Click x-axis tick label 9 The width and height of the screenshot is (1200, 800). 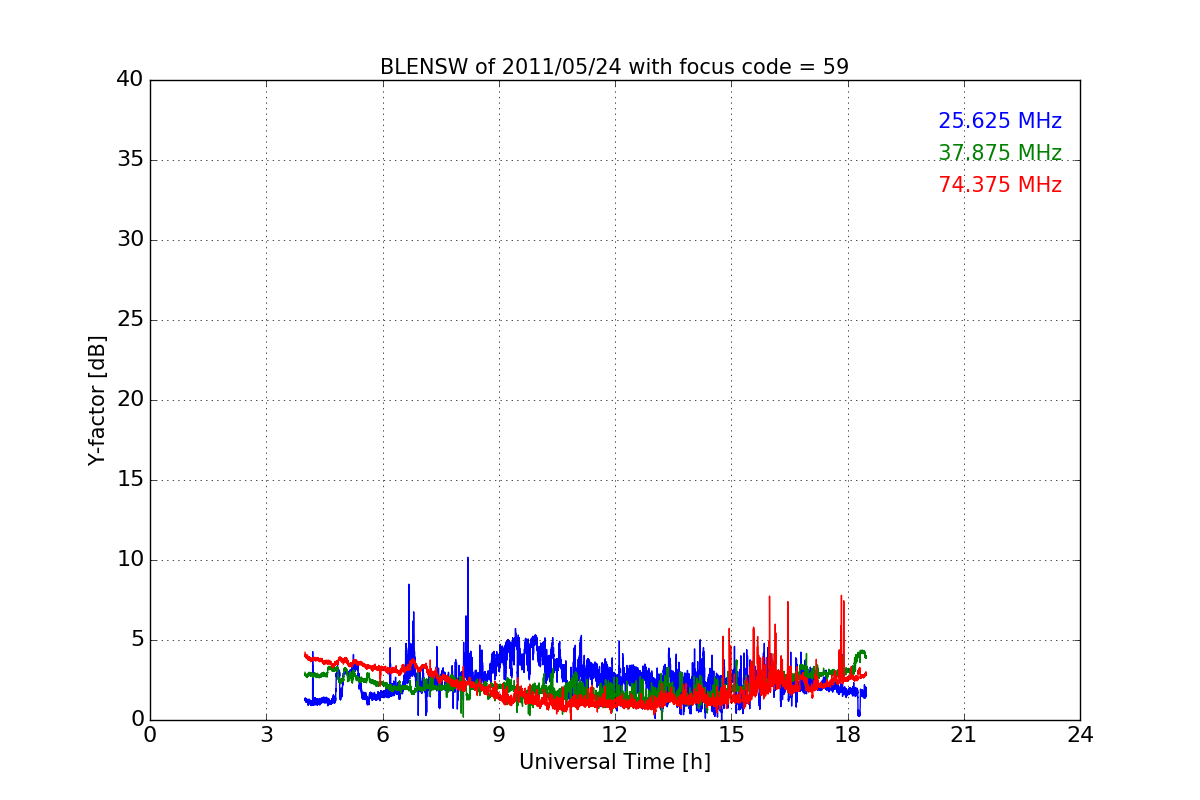499,735
